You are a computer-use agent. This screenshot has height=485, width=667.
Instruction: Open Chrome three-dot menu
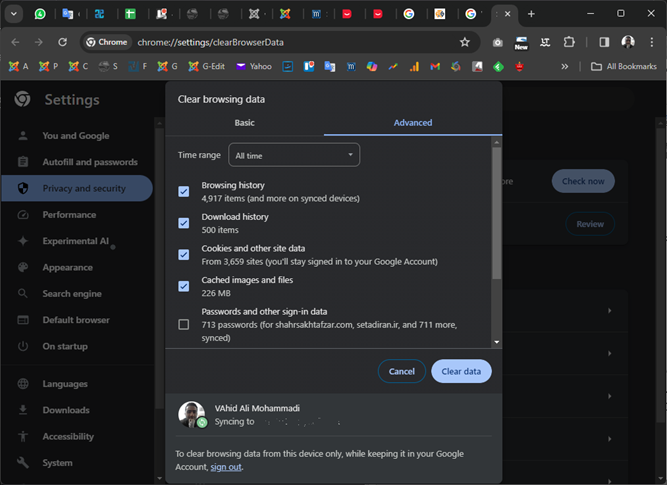(x=652, y=42)
